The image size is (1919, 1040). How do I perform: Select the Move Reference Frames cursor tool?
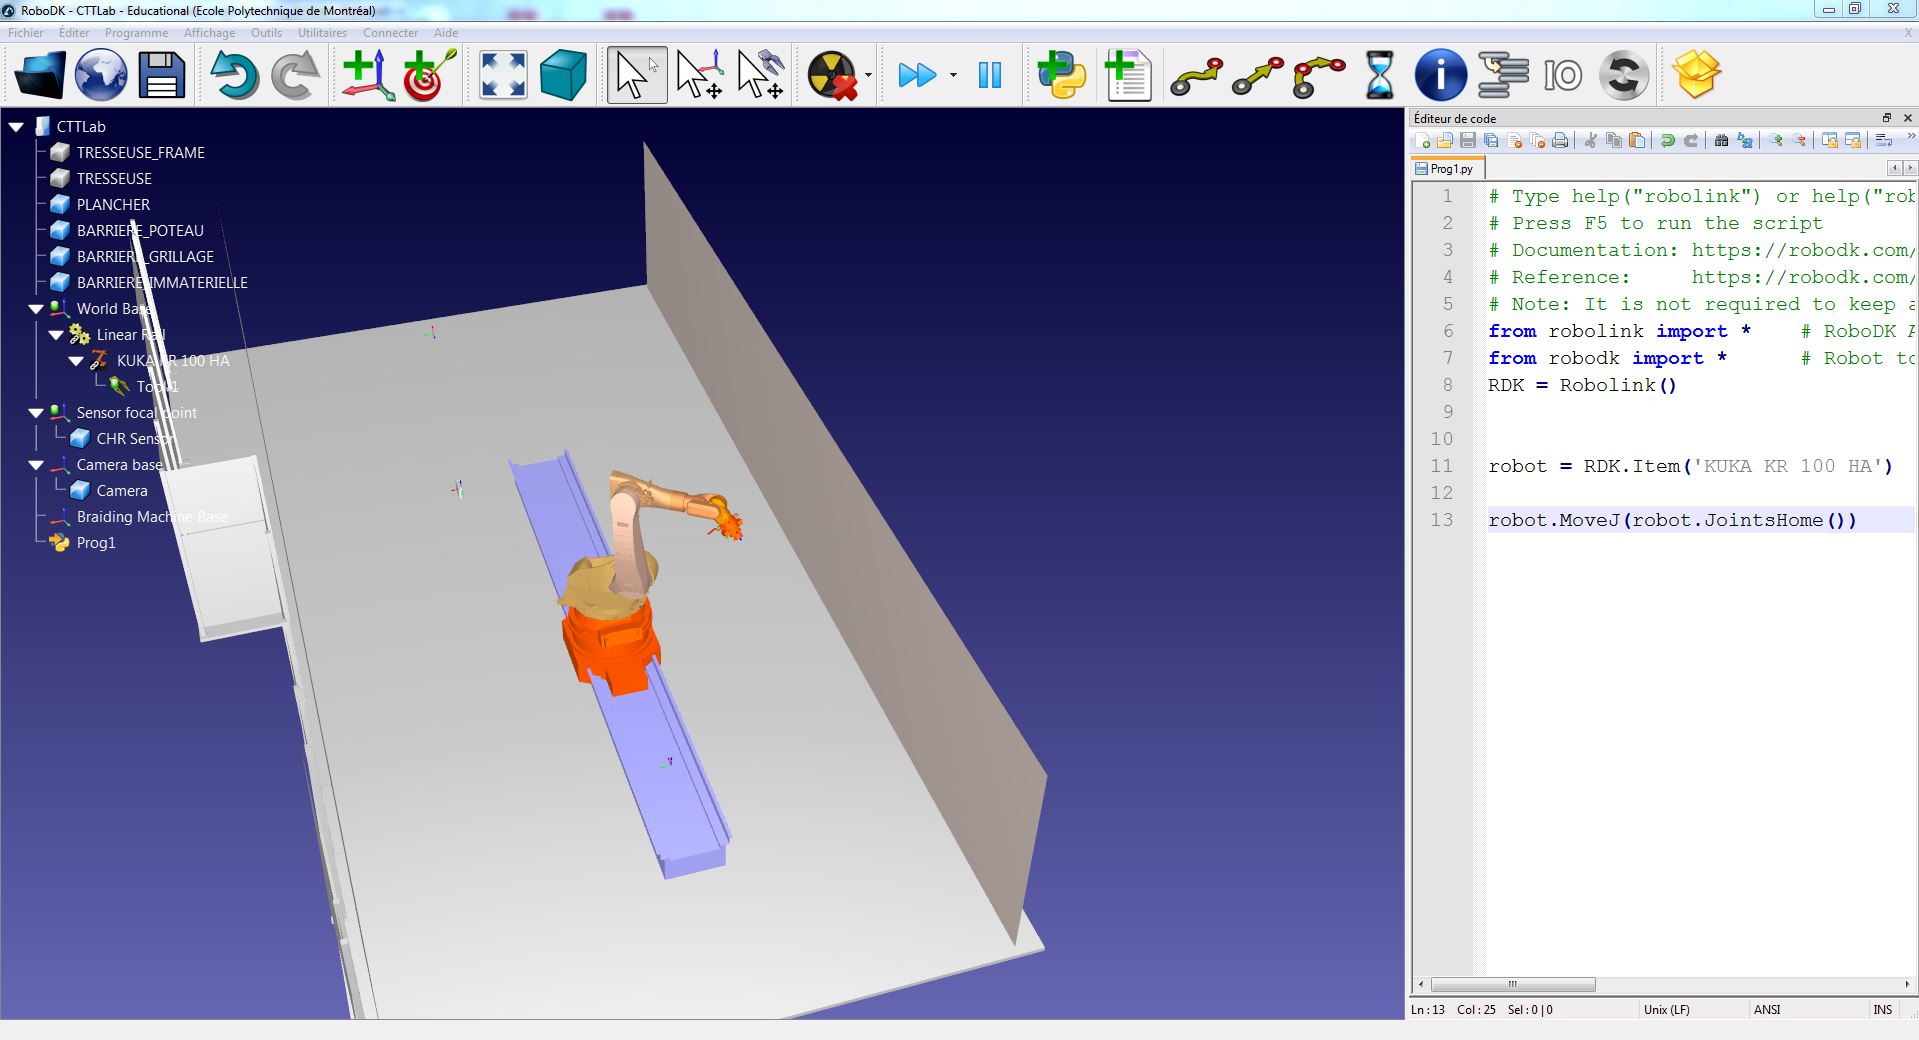click(699, 75)
